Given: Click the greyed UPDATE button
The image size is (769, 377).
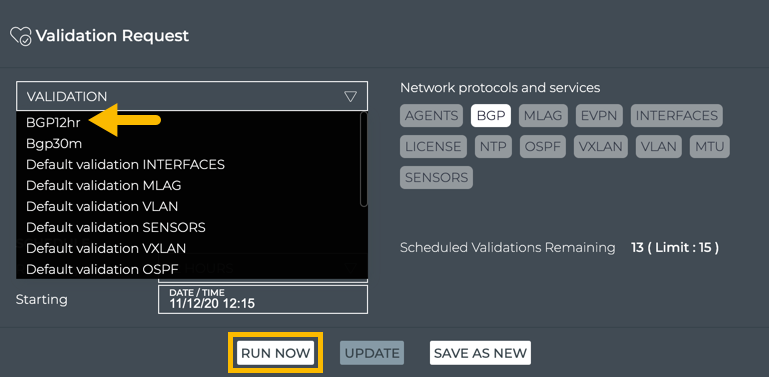Looking at the screenshot, I should pos(372,353).
